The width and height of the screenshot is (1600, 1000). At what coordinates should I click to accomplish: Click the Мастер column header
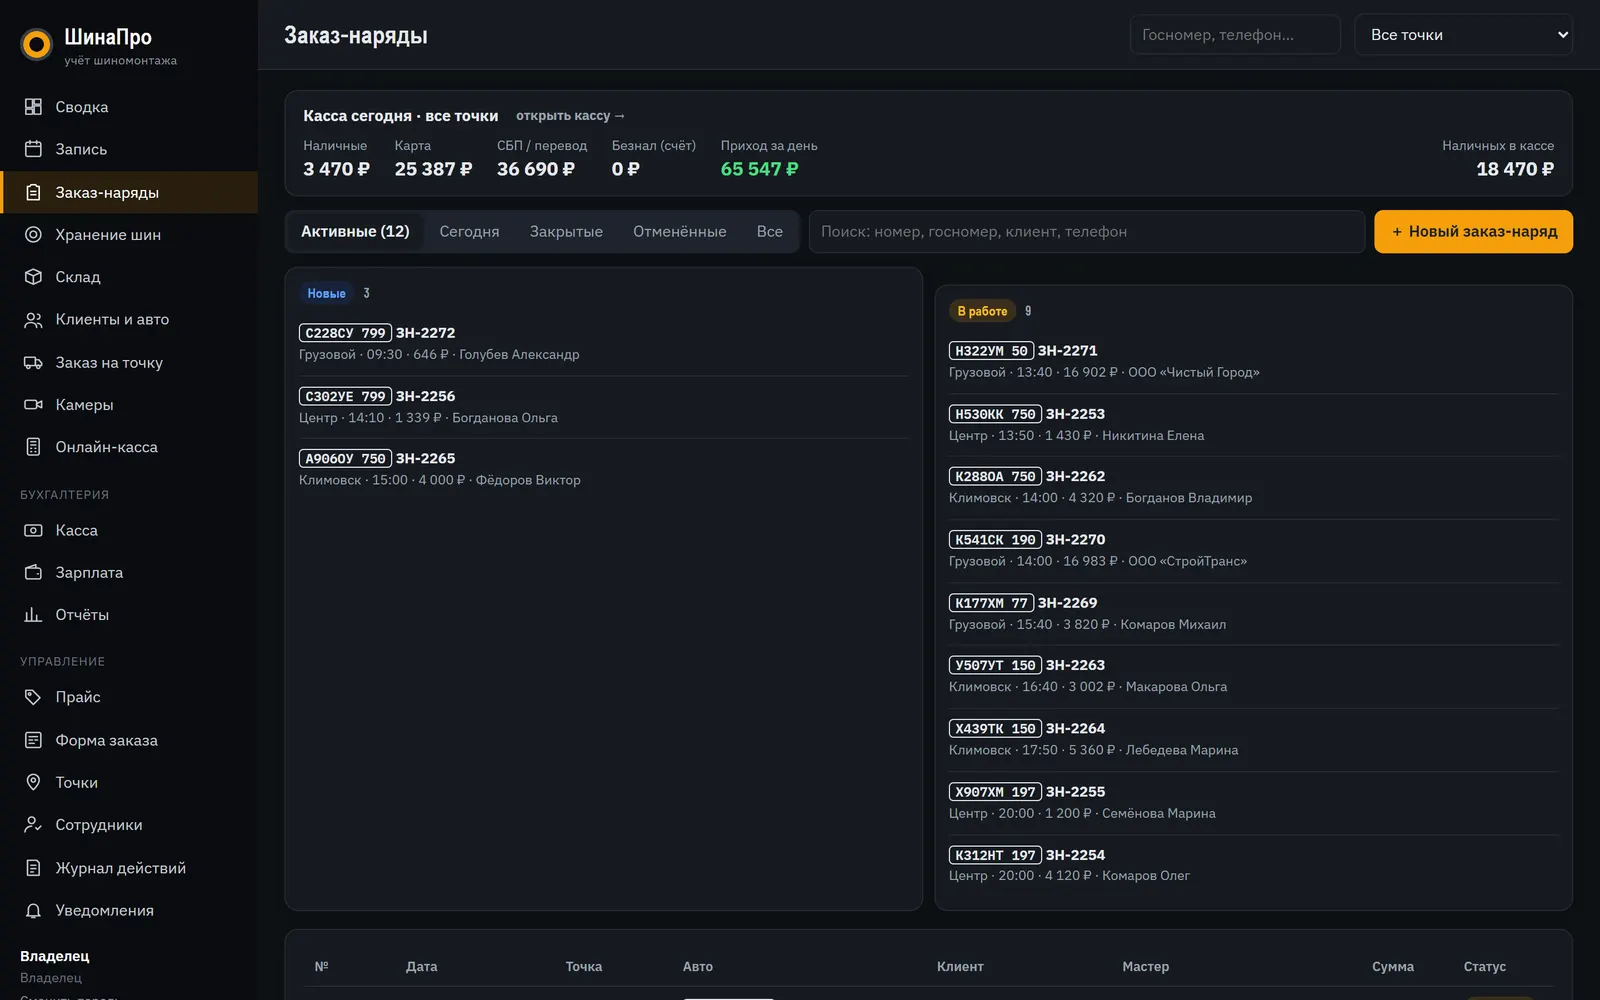point(1145,967)
